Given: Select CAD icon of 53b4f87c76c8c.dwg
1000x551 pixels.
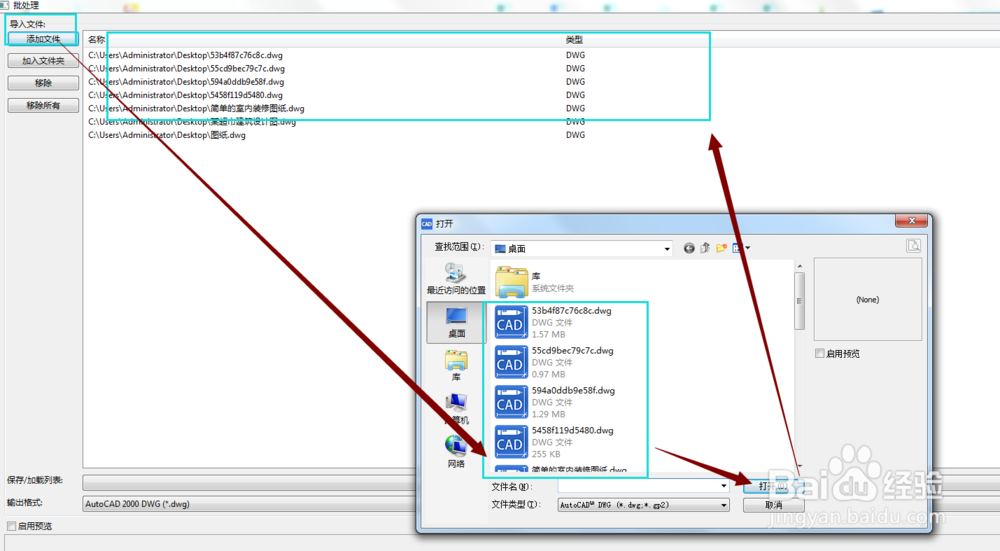Looking at the screenshot, I should tap(511, 321).
